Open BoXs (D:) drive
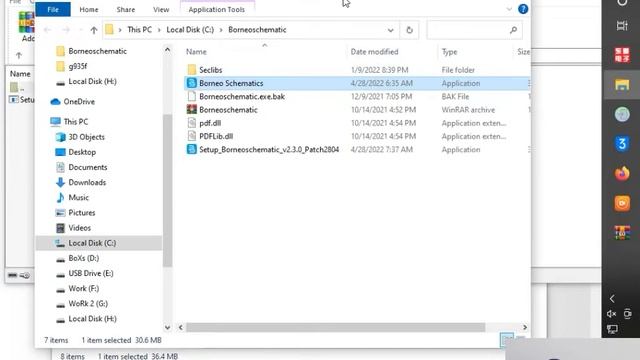The height and width of the screenshot is (360, 640). point(84,258)
